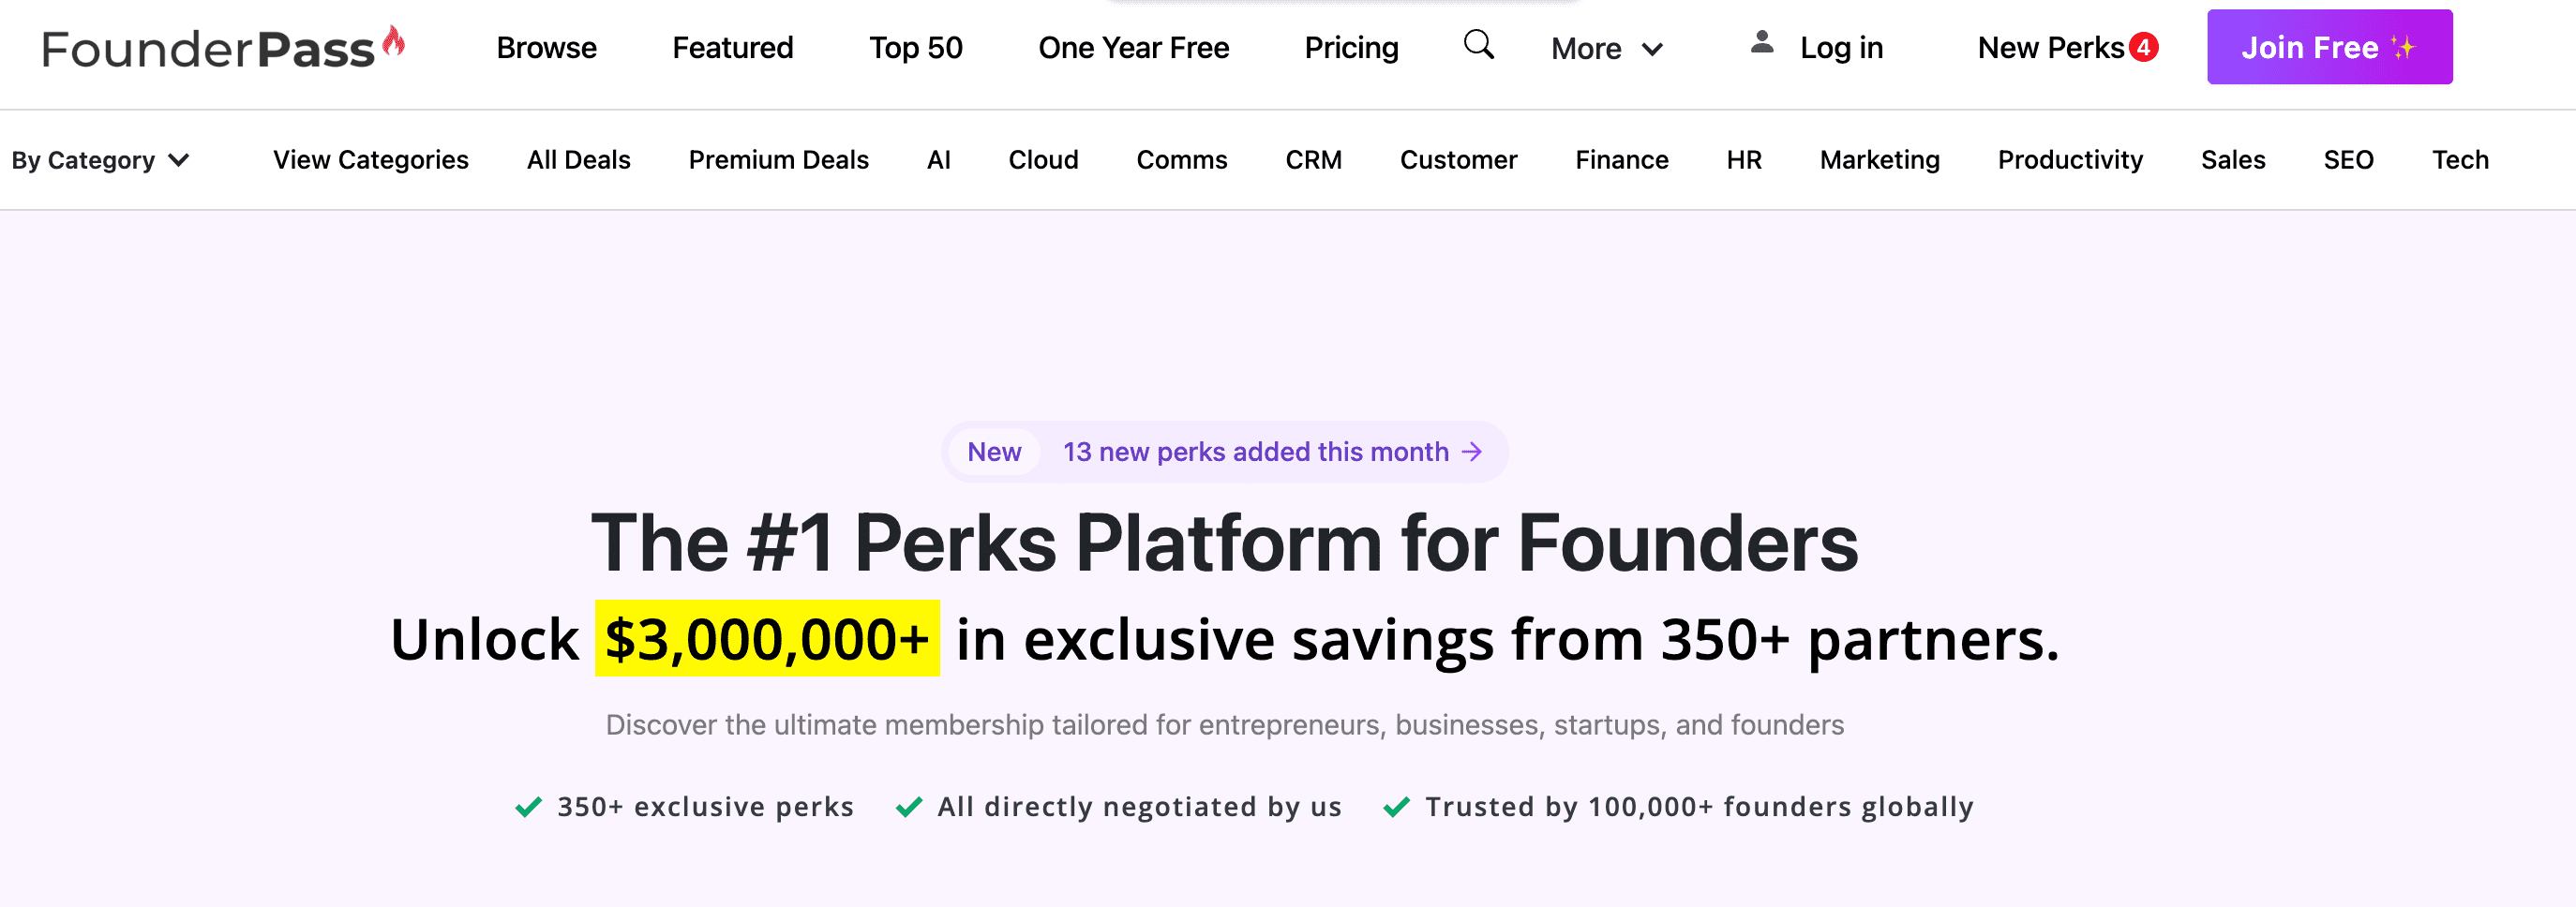This screenshot has width=2576, height=907.
Task: Switch to the Featured tab
Action: pos(732,47)
